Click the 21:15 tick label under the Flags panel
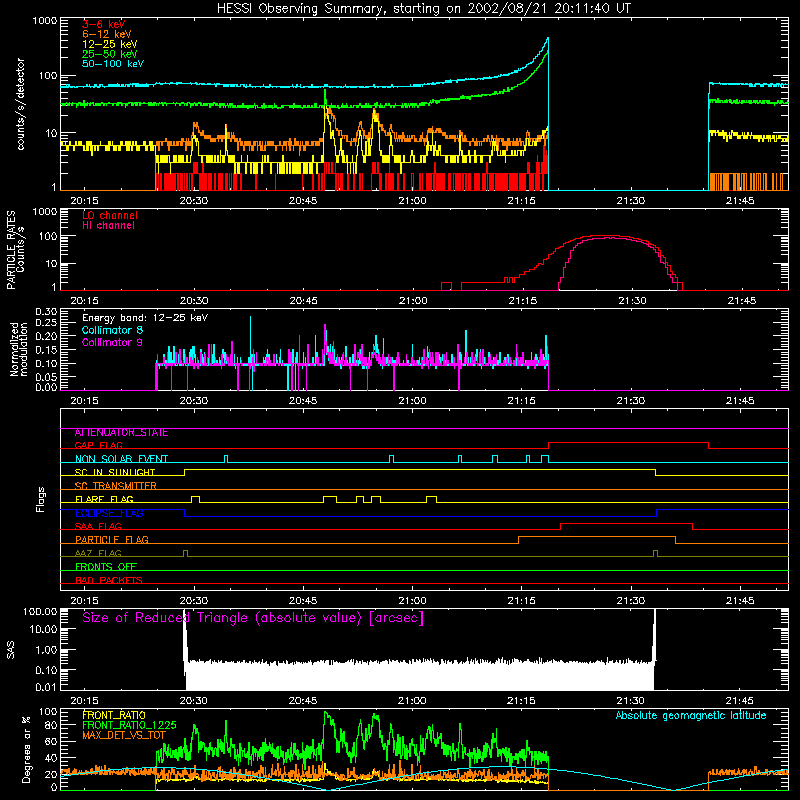This screenshot has height=800, width=800. [x=521, y=601]
